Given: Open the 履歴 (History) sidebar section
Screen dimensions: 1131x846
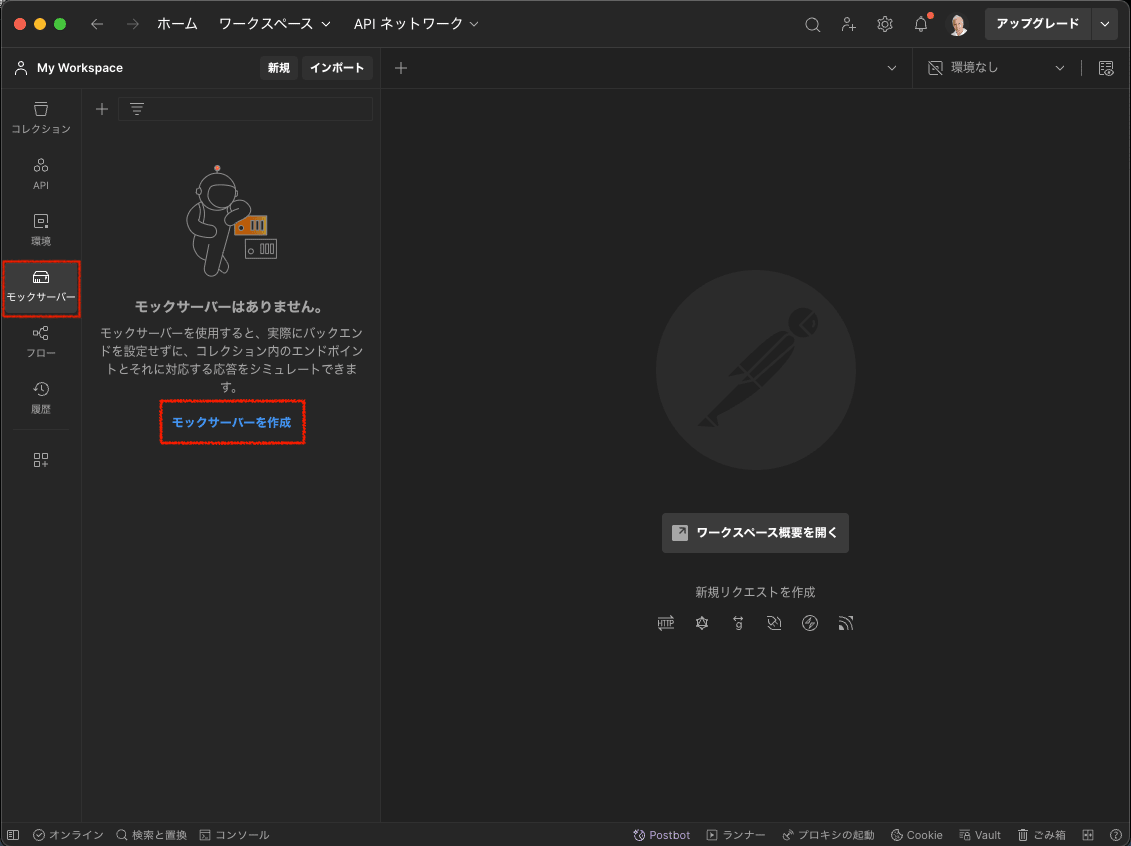Looking at the screenshot, I should click(x=40, y=398).
